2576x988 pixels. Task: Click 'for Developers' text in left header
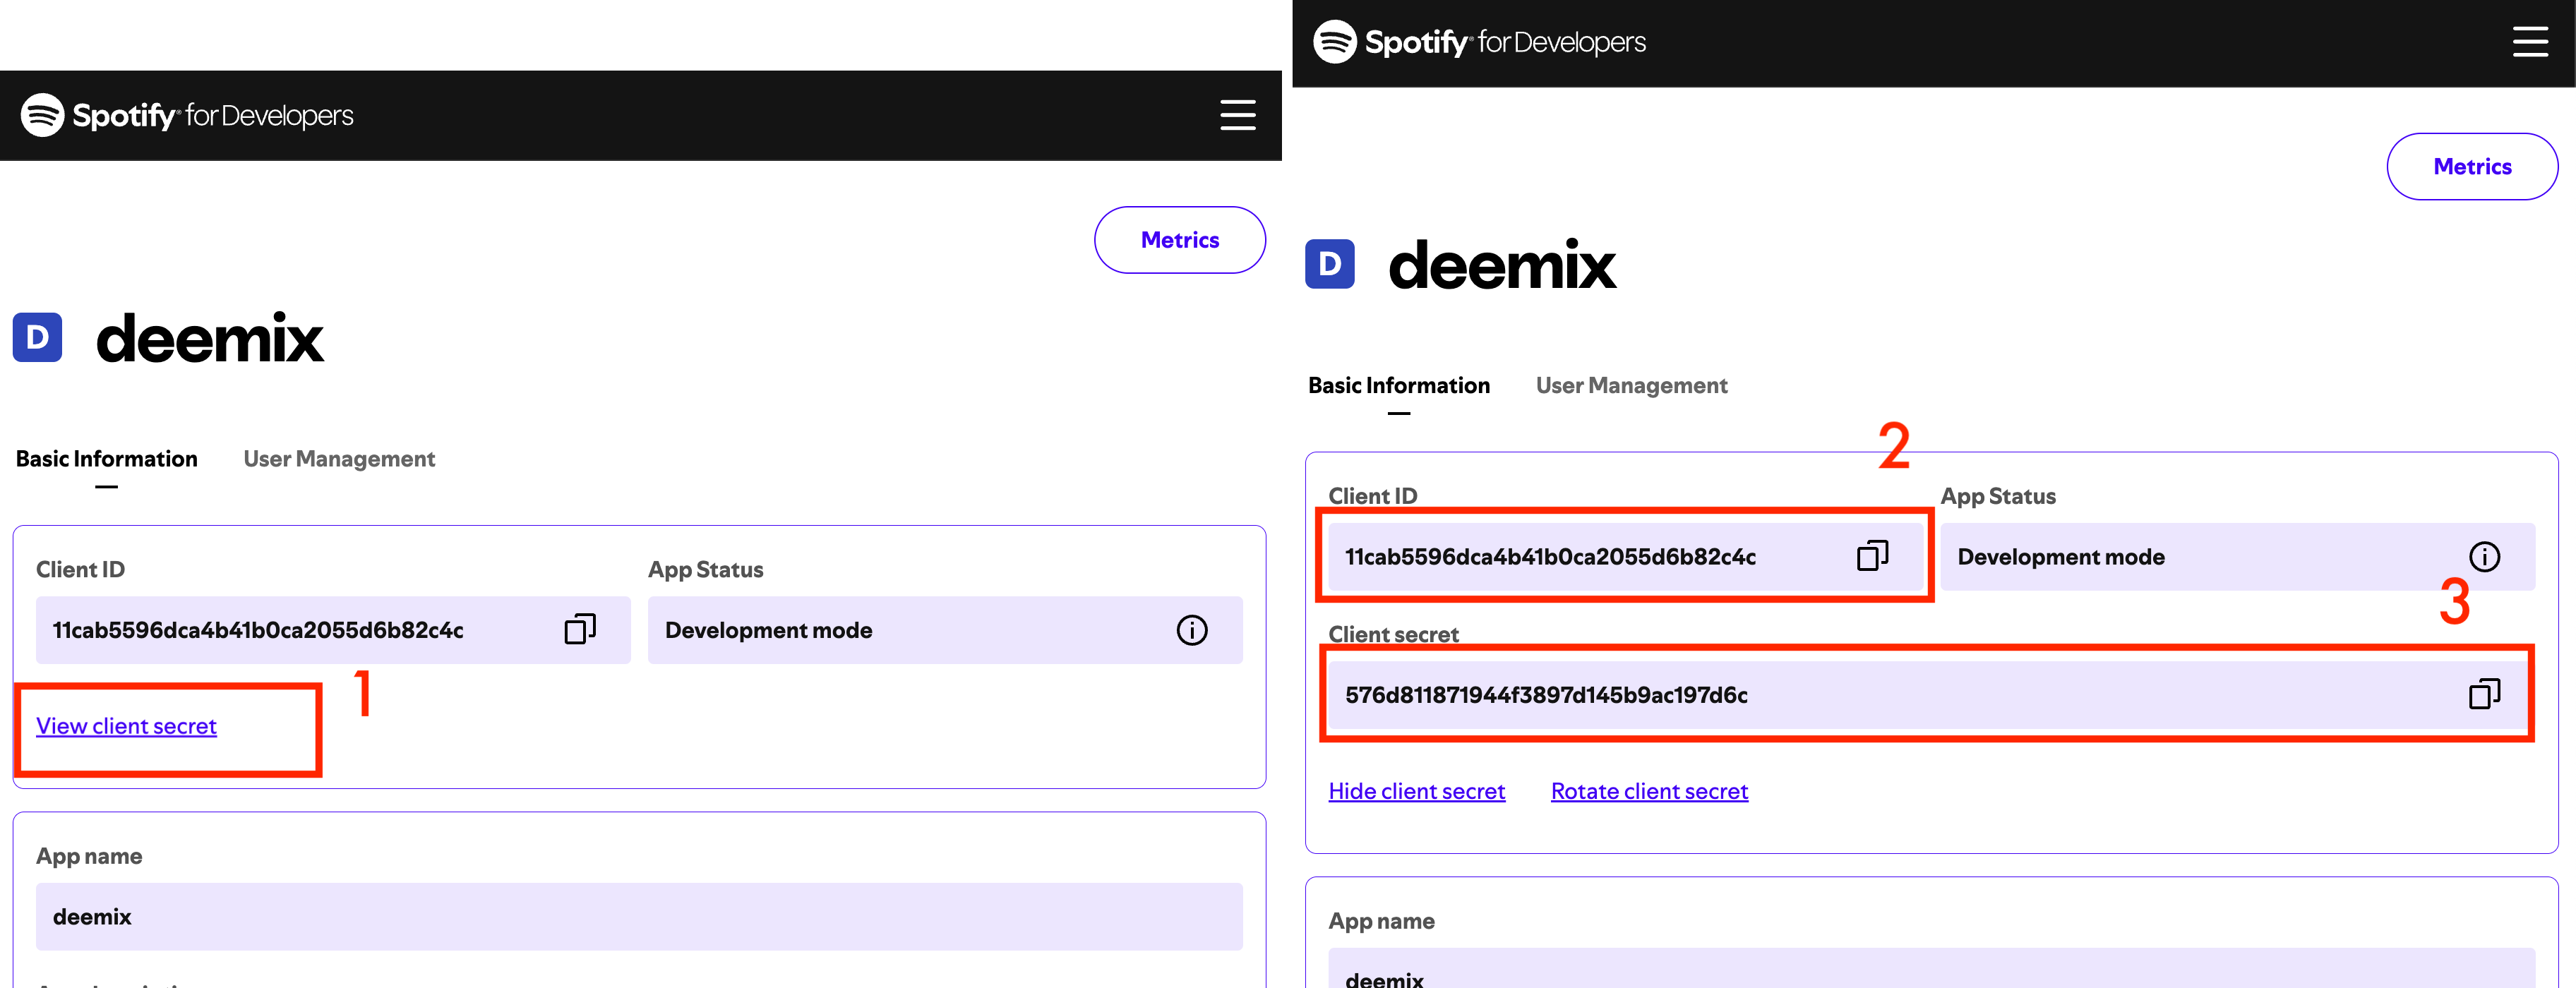click(269, 116)
